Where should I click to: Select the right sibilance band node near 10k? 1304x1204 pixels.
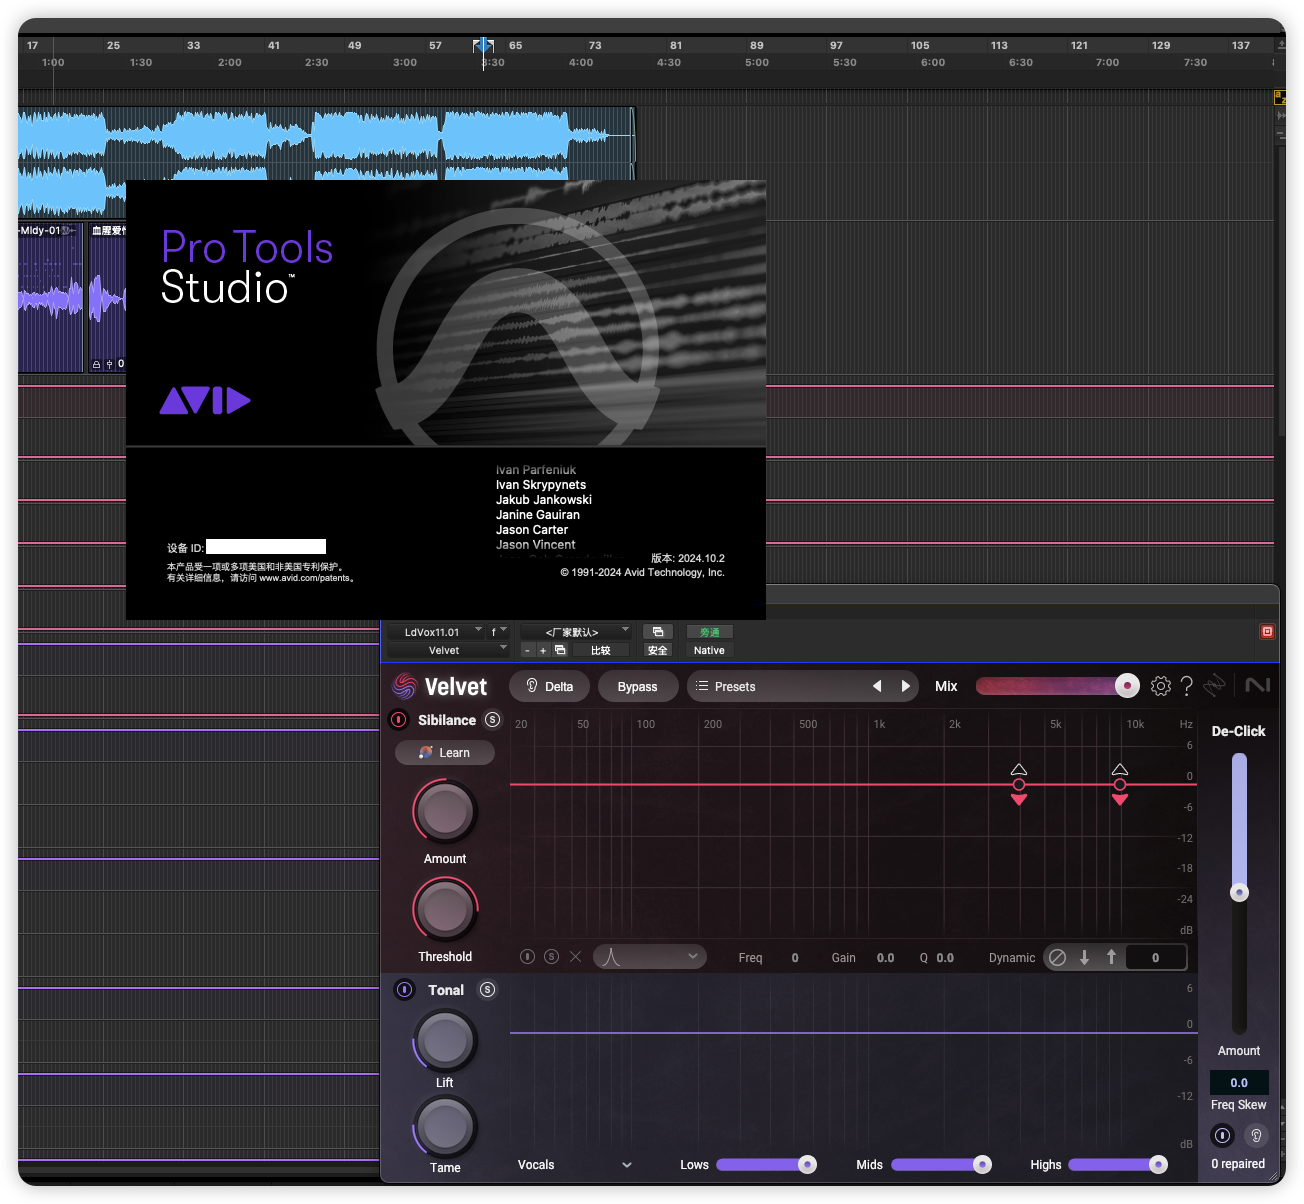1120,784
